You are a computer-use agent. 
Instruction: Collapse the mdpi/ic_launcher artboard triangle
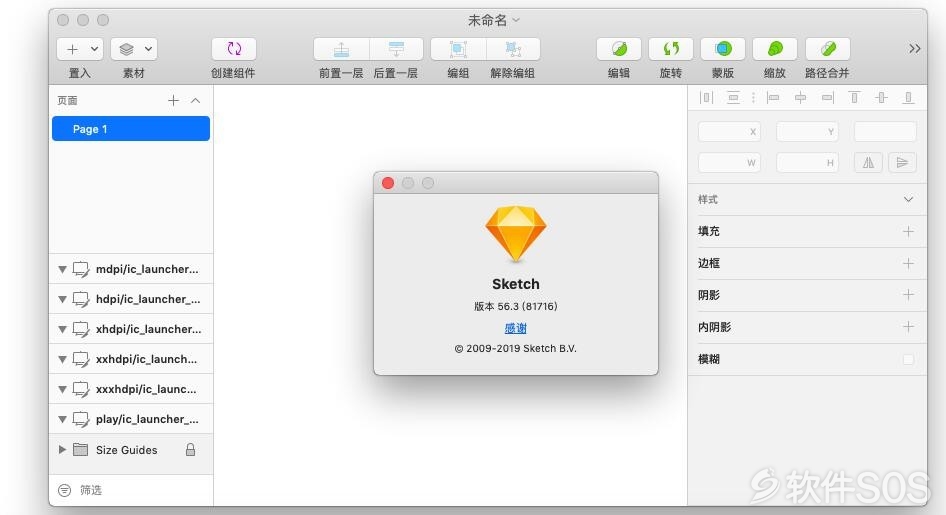click(62, 270)
